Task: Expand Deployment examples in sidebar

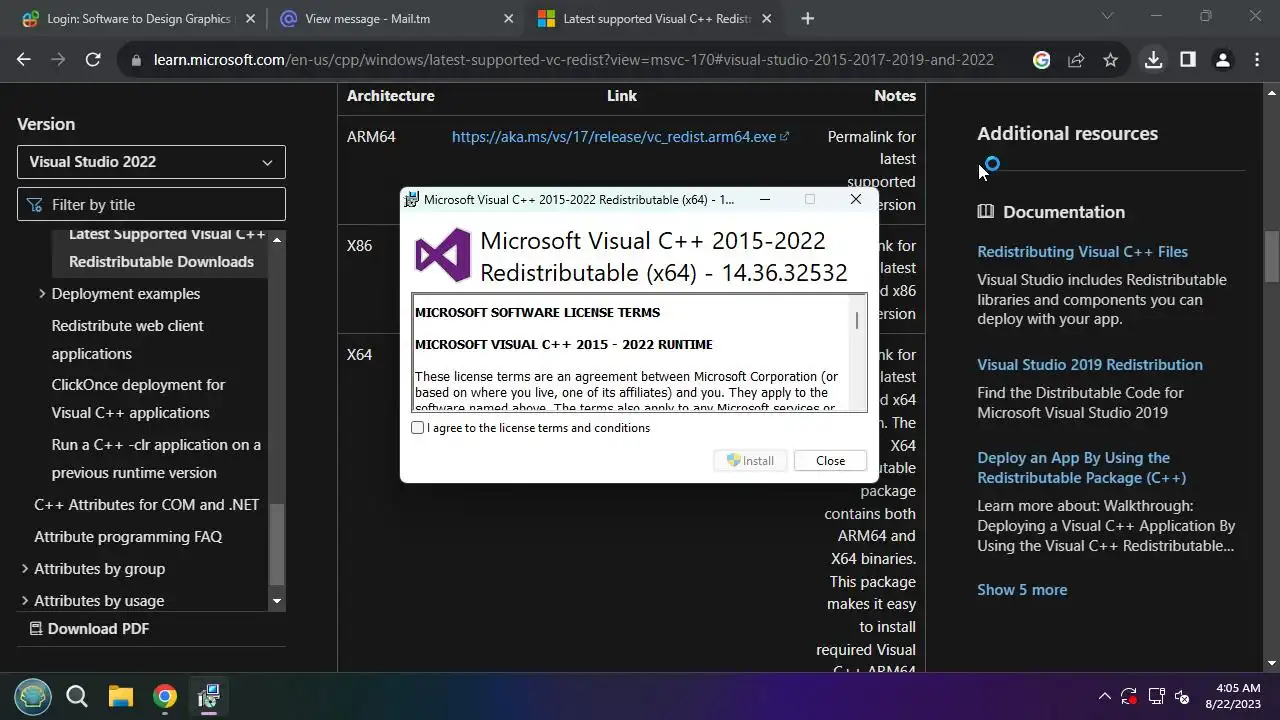Action: [x=42, y=294]
